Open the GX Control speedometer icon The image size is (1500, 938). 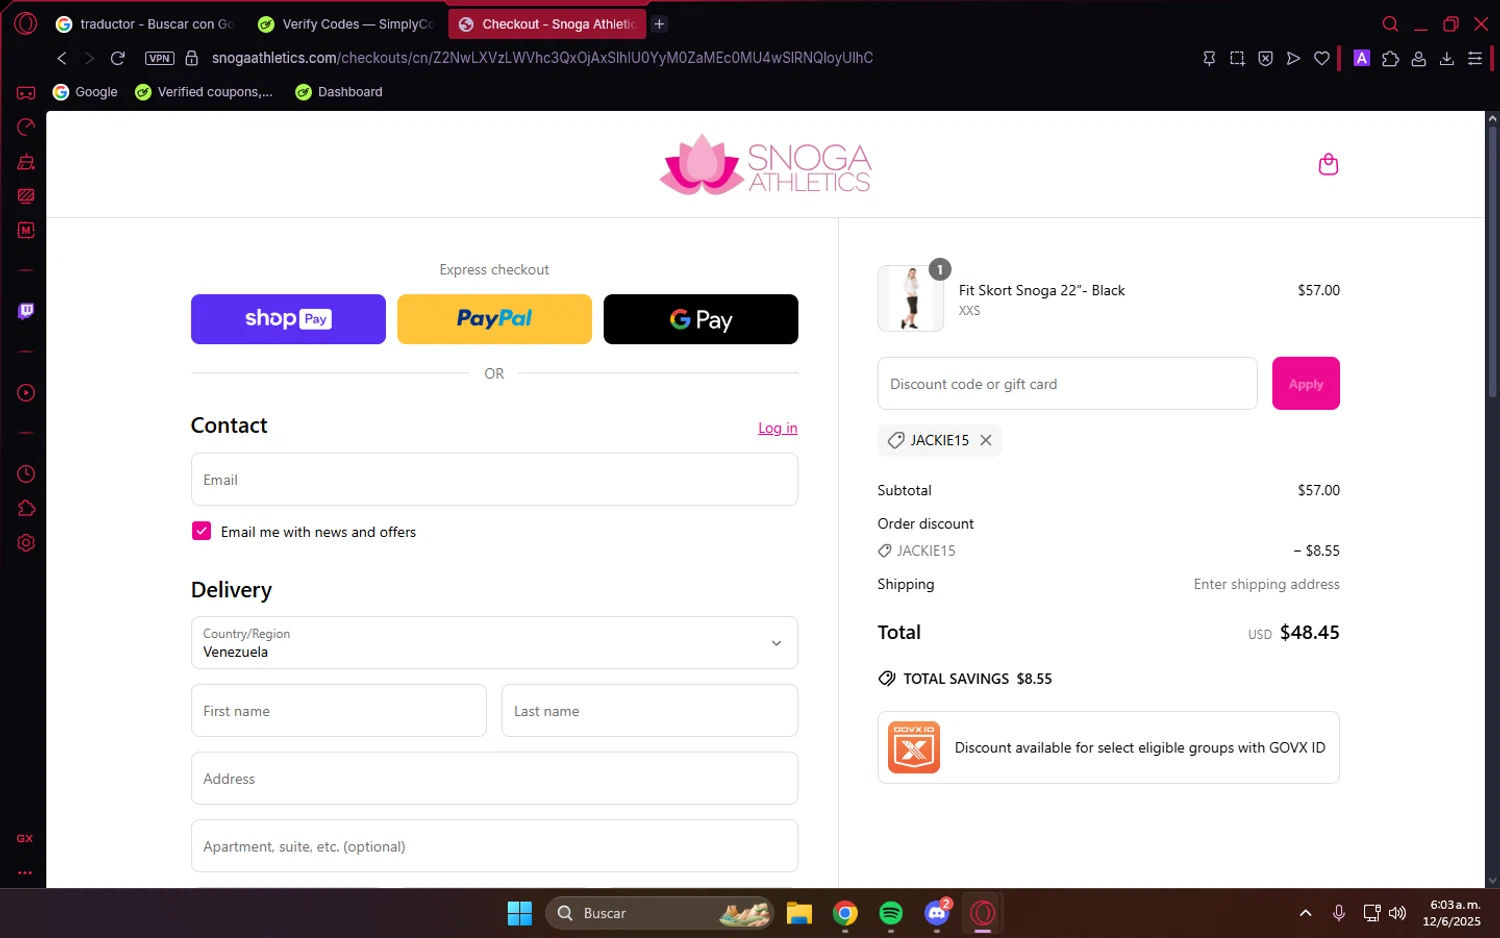tap(26, 127)
